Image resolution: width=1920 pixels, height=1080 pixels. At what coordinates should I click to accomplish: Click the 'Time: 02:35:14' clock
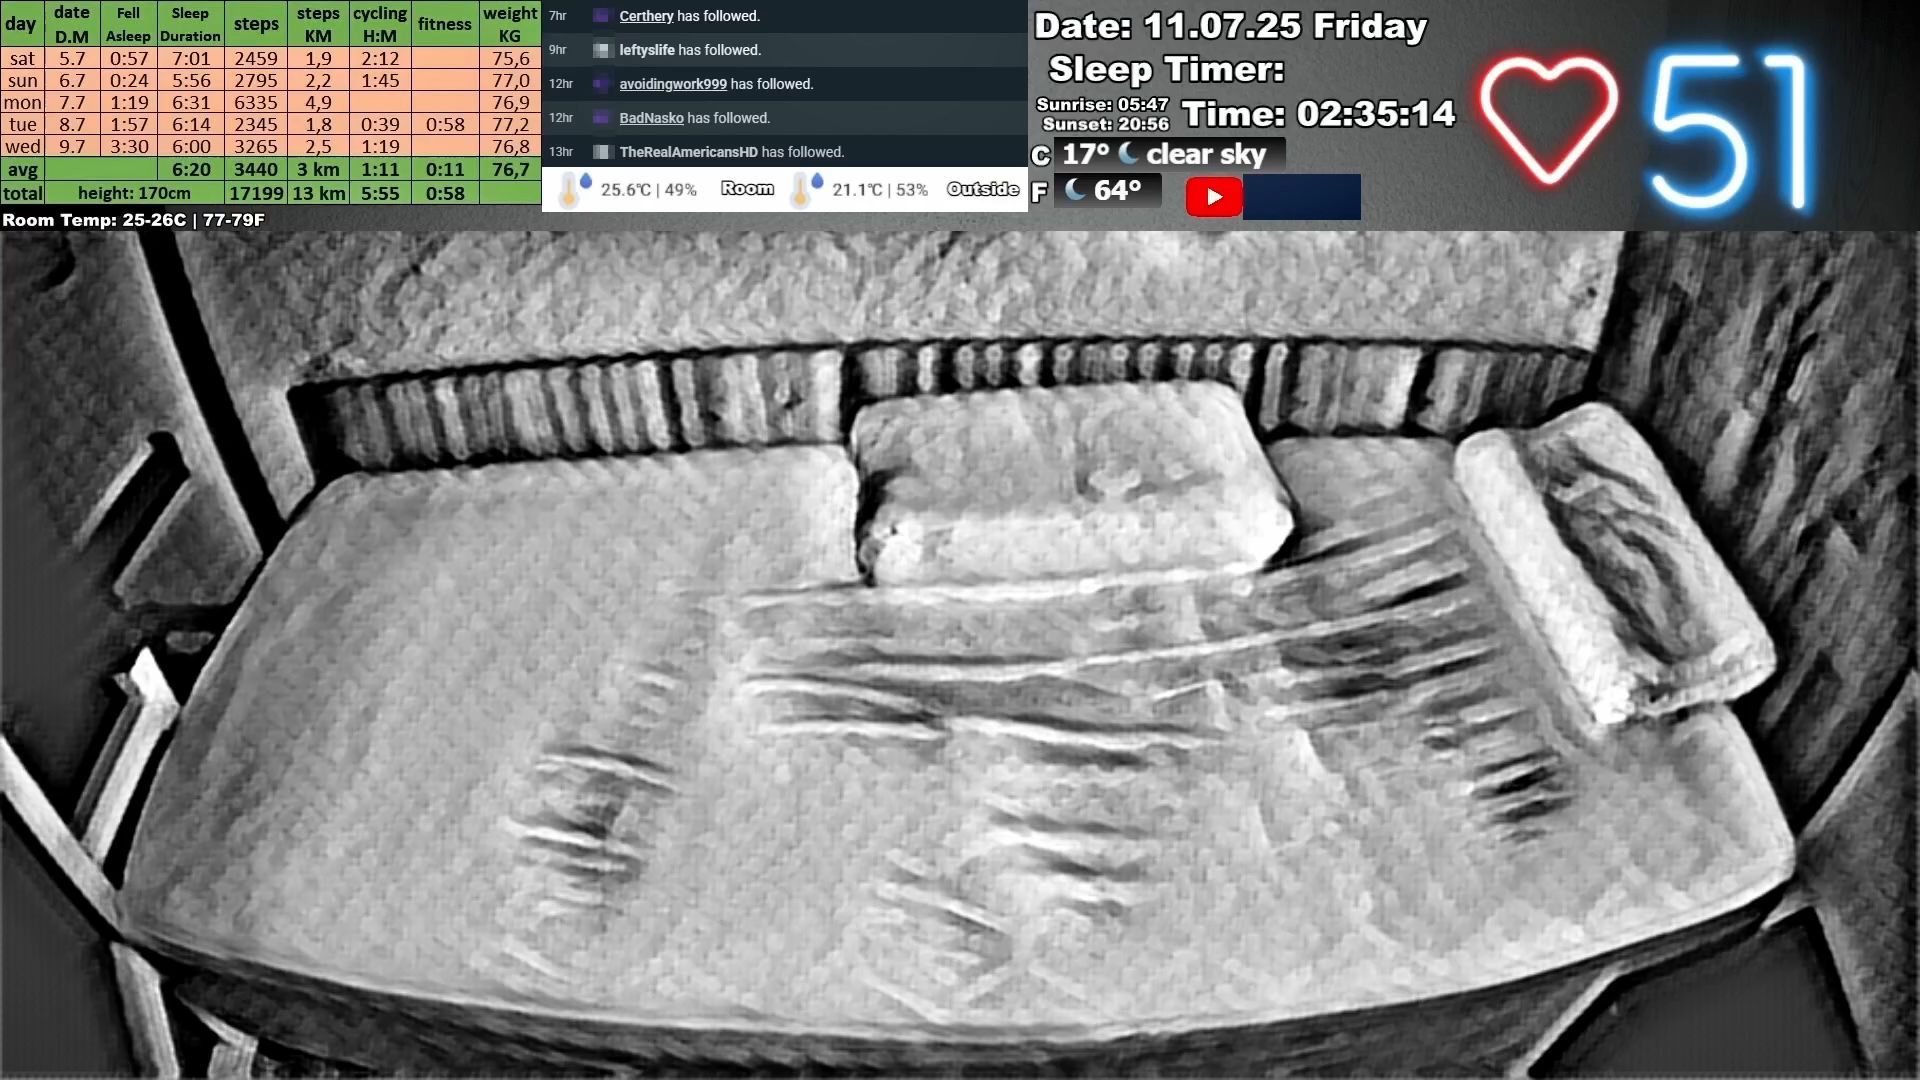pos(1318,114)
